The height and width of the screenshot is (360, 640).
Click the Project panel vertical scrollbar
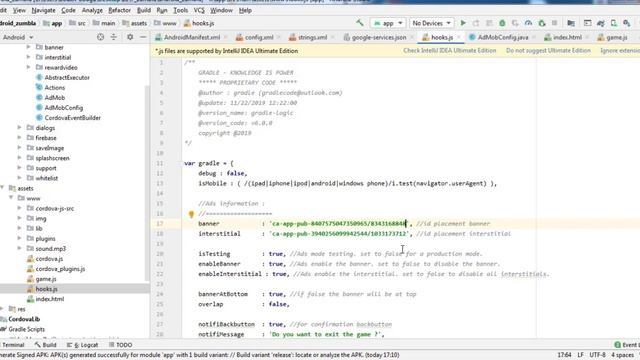[x=147, y=183]
